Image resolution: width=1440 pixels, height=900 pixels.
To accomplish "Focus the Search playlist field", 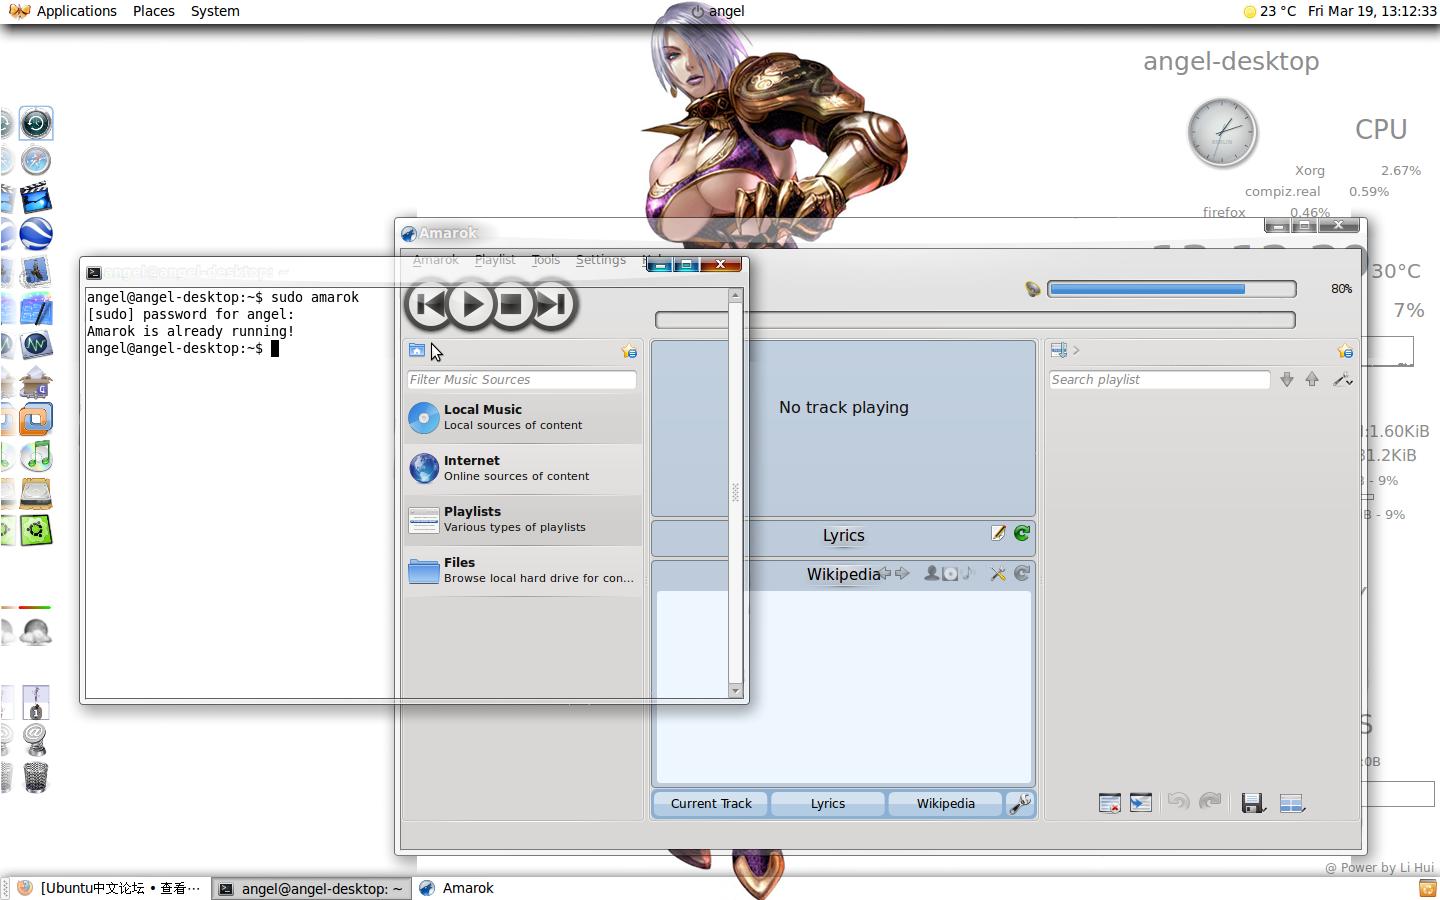I will click(x=1159, y=380).
